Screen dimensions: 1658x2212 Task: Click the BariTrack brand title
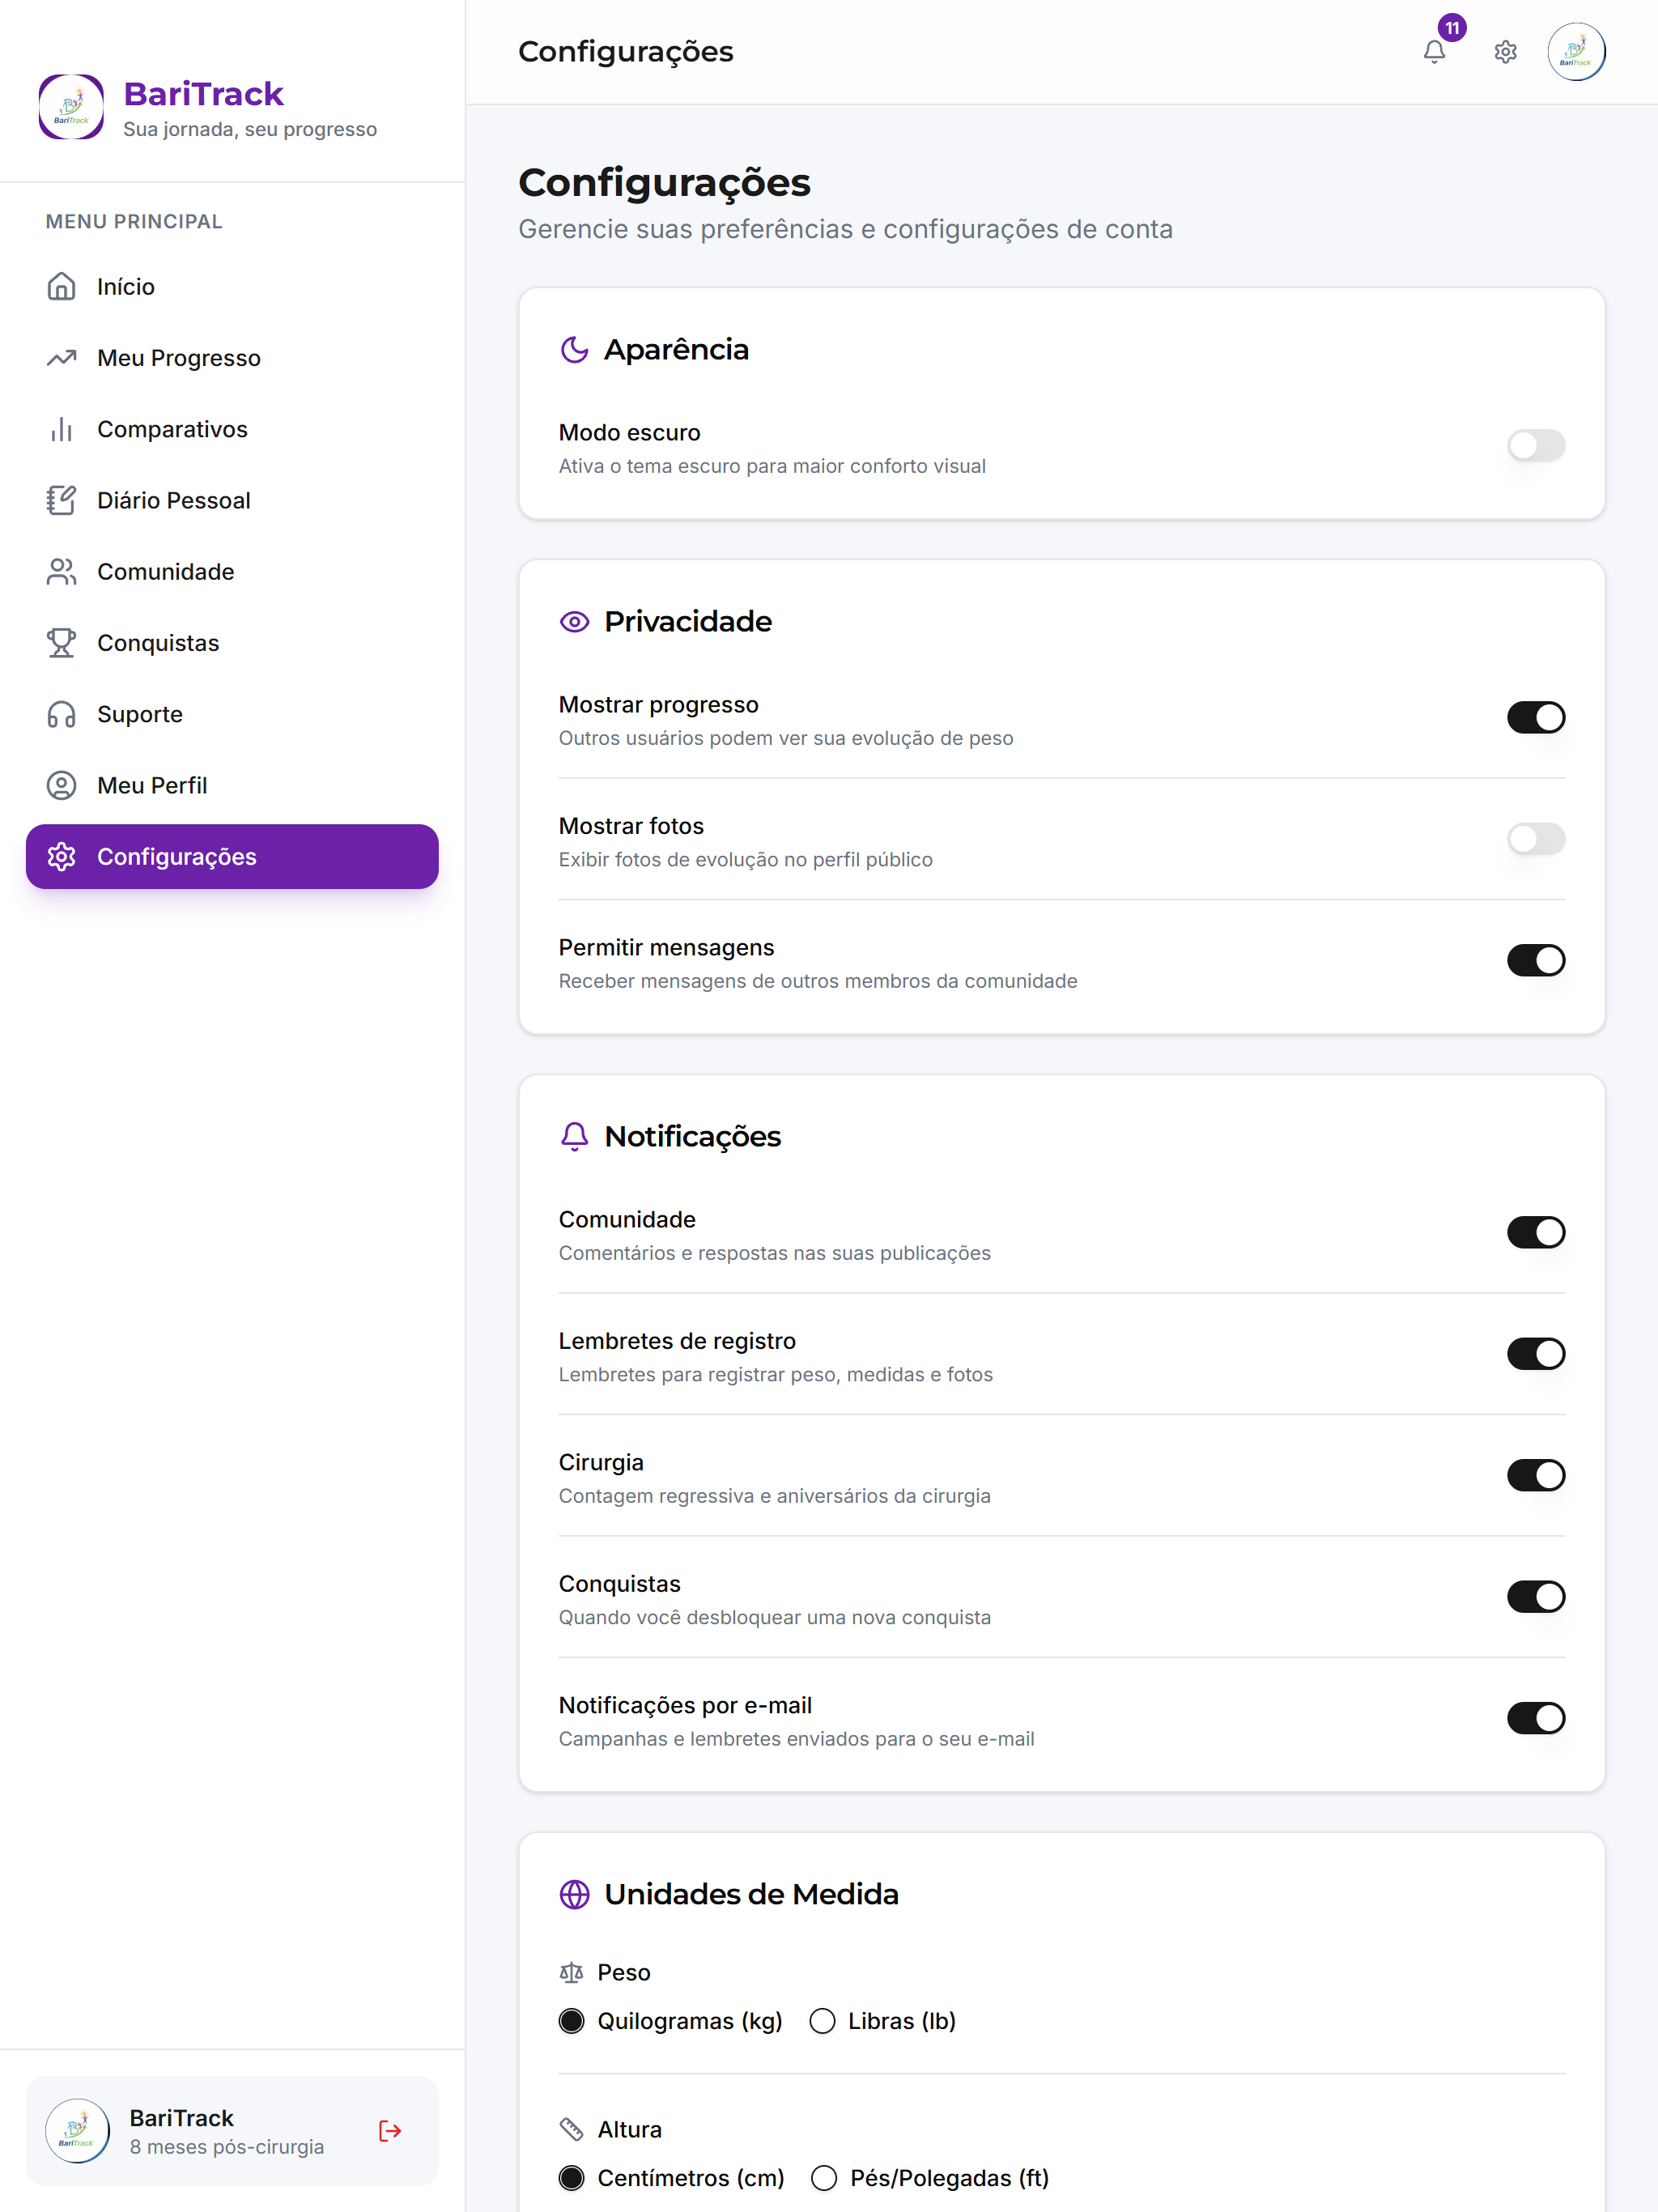point(203,94)
